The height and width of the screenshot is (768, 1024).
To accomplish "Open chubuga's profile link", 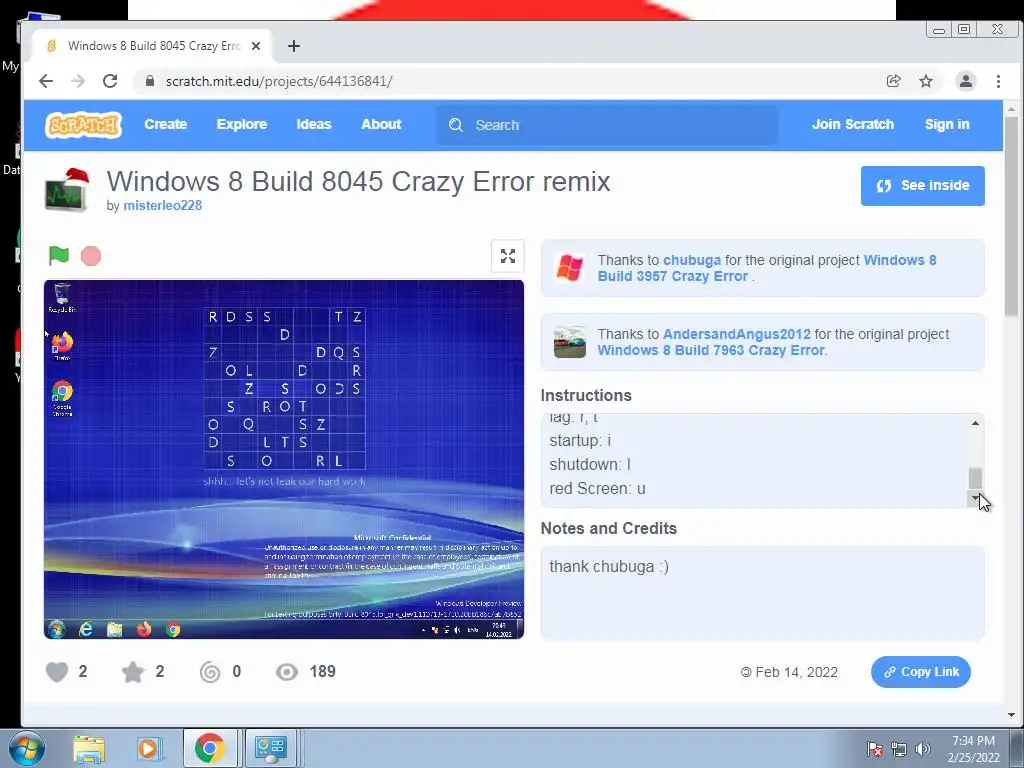I will click(x=692, y=260).
